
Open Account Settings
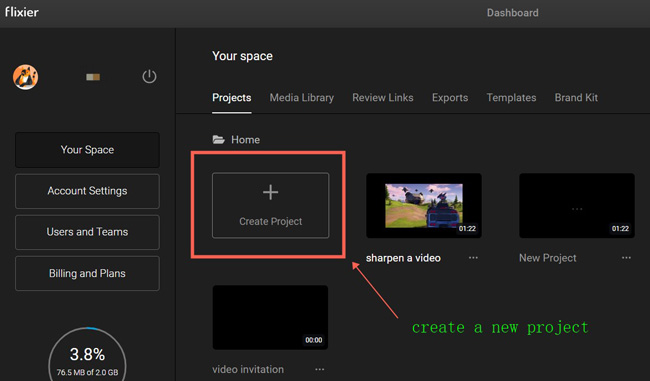pos(87,191)
